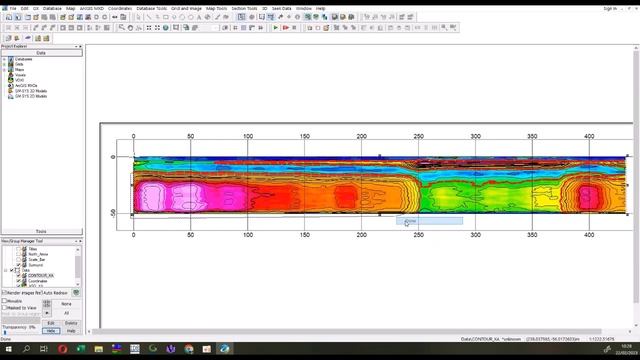640x360 pixels.
Task: Click the blue-highlighted view toolbar icon
Action: click(241, 17)
